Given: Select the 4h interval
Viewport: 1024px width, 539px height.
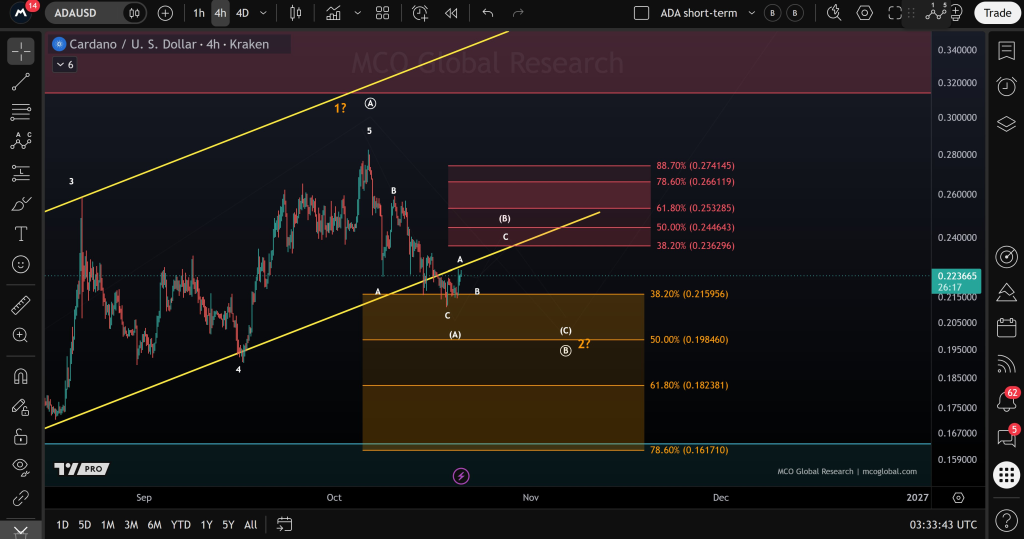Looking at the screenshot, I should pos(220,13).
